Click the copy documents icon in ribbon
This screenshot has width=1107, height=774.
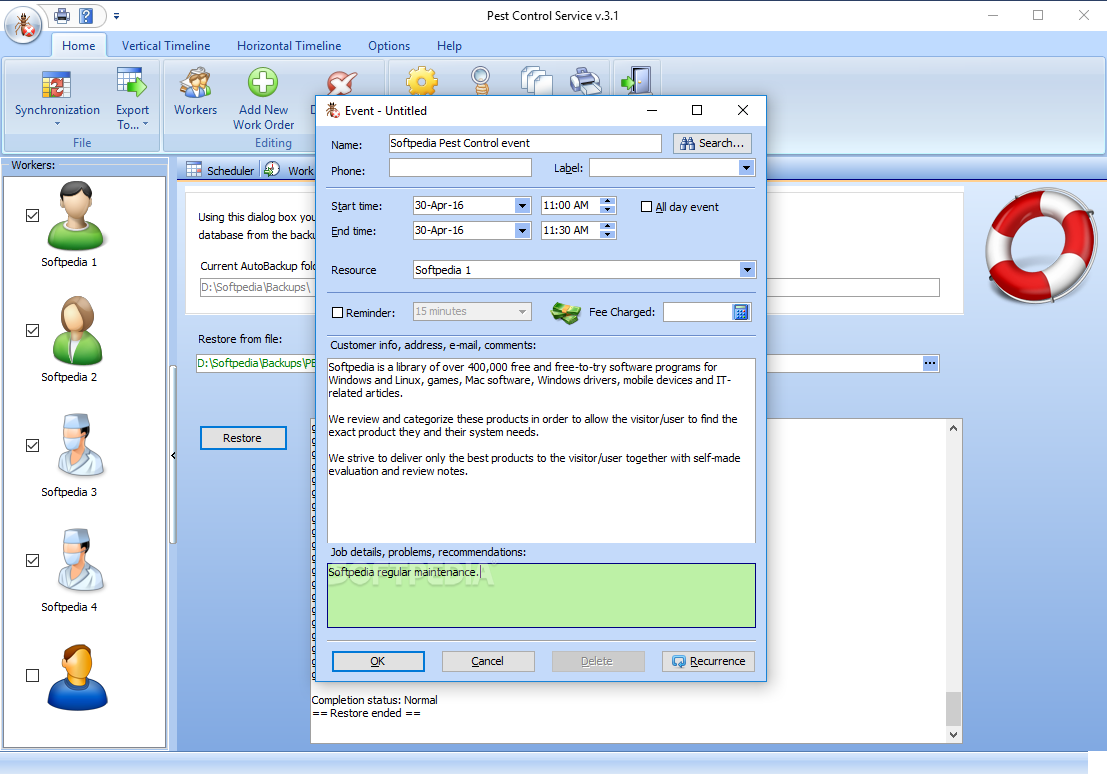(536, 81)
